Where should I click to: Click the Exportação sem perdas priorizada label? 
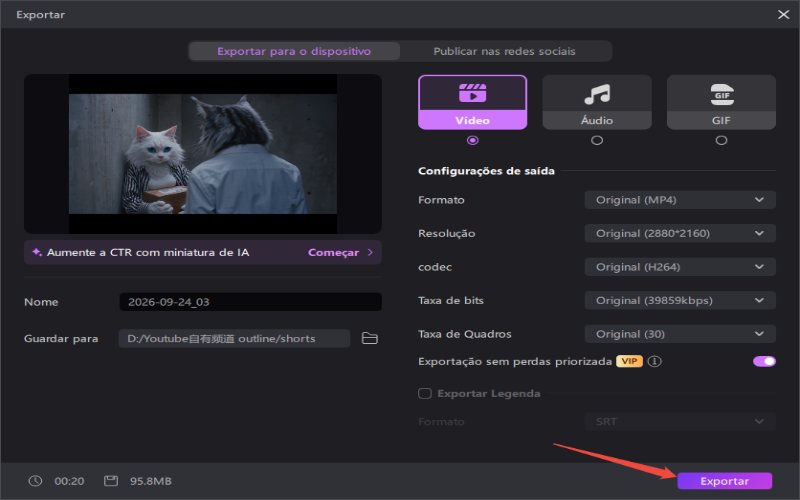(515, 361)
